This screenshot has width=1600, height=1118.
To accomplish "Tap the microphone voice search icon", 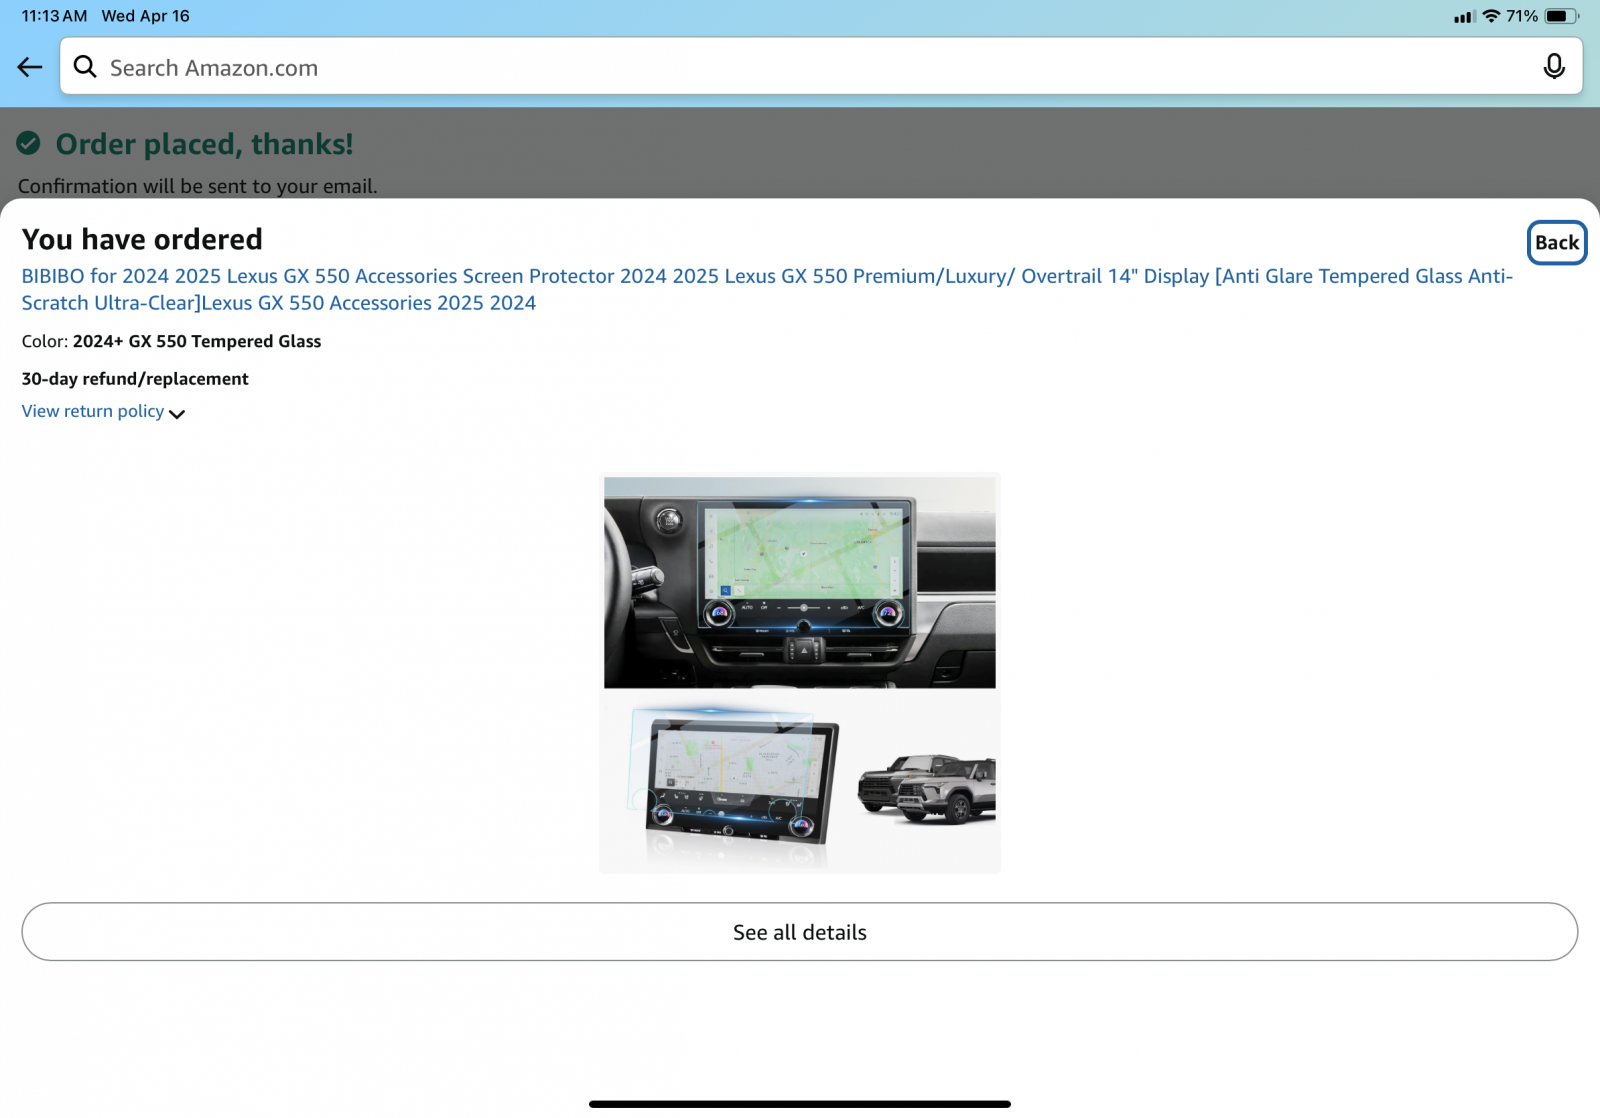I will 1553,67.
